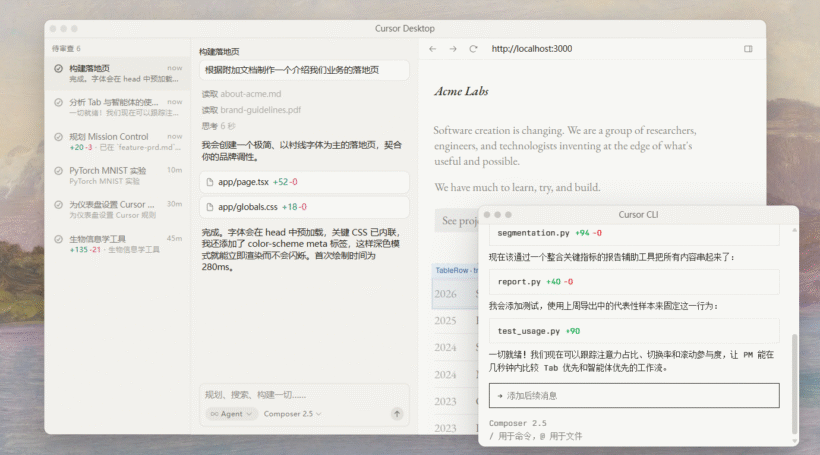Send message with the up arrow button
The image size is (820, 455).
point(397,414)
